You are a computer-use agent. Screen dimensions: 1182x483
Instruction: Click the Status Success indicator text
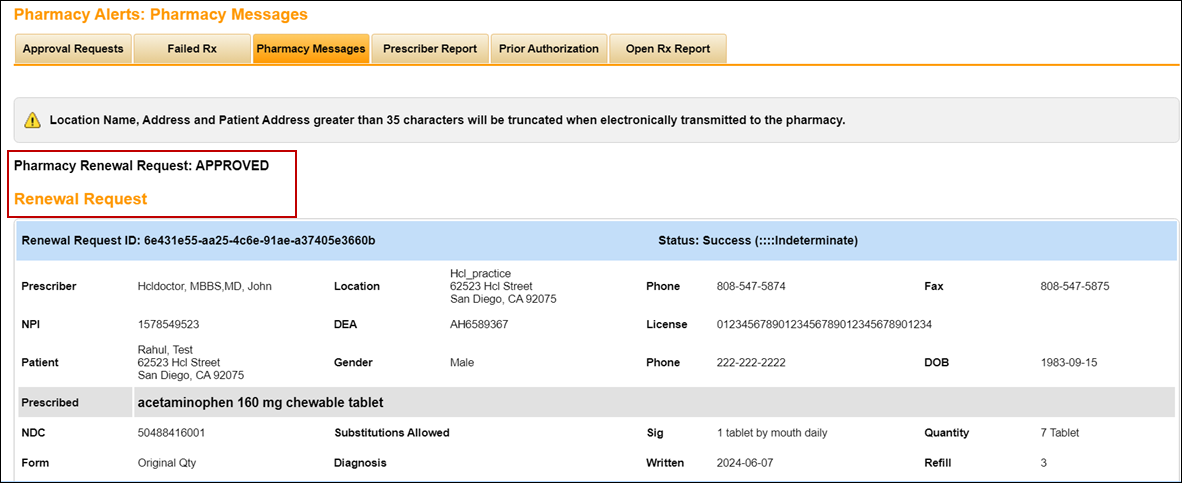point(758,241)
